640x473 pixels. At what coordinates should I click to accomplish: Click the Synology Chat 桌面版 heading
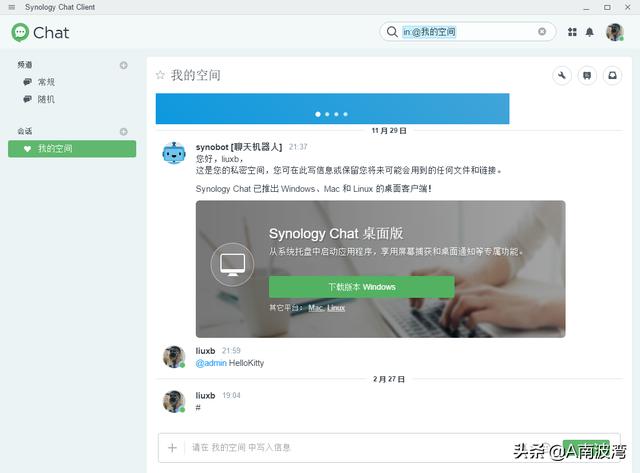point(336,233)
